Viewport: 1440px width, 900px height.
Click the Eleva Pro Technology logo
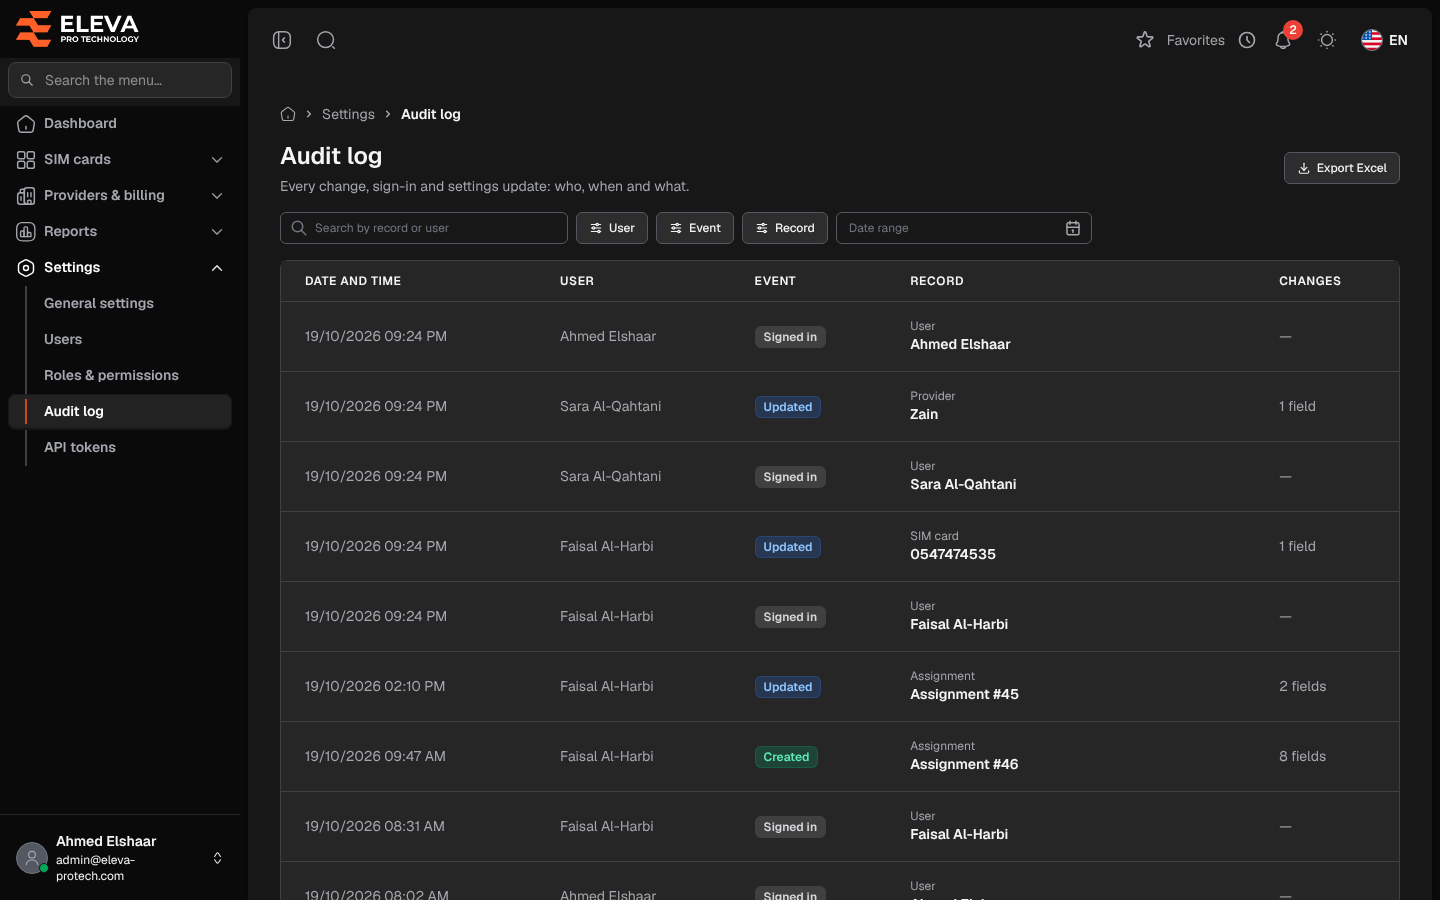[x=78, y=29]
